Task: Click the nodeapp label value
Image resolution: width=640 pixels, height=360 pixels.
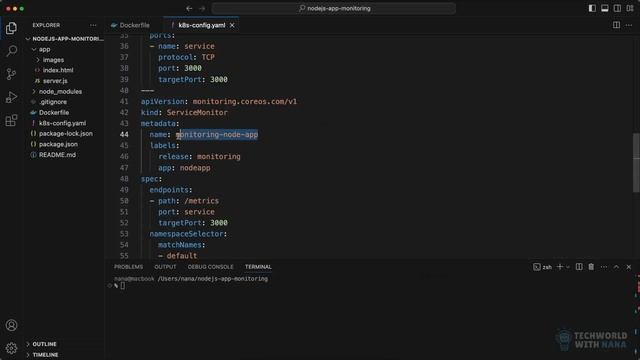Action: [195, 168]
